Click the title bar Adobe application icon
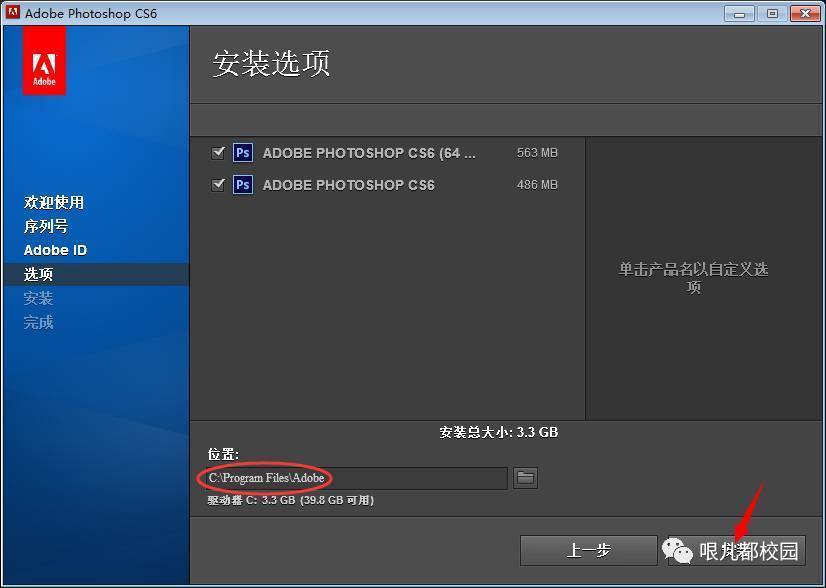Screen dimensions: 826x588 pos(13,13)
